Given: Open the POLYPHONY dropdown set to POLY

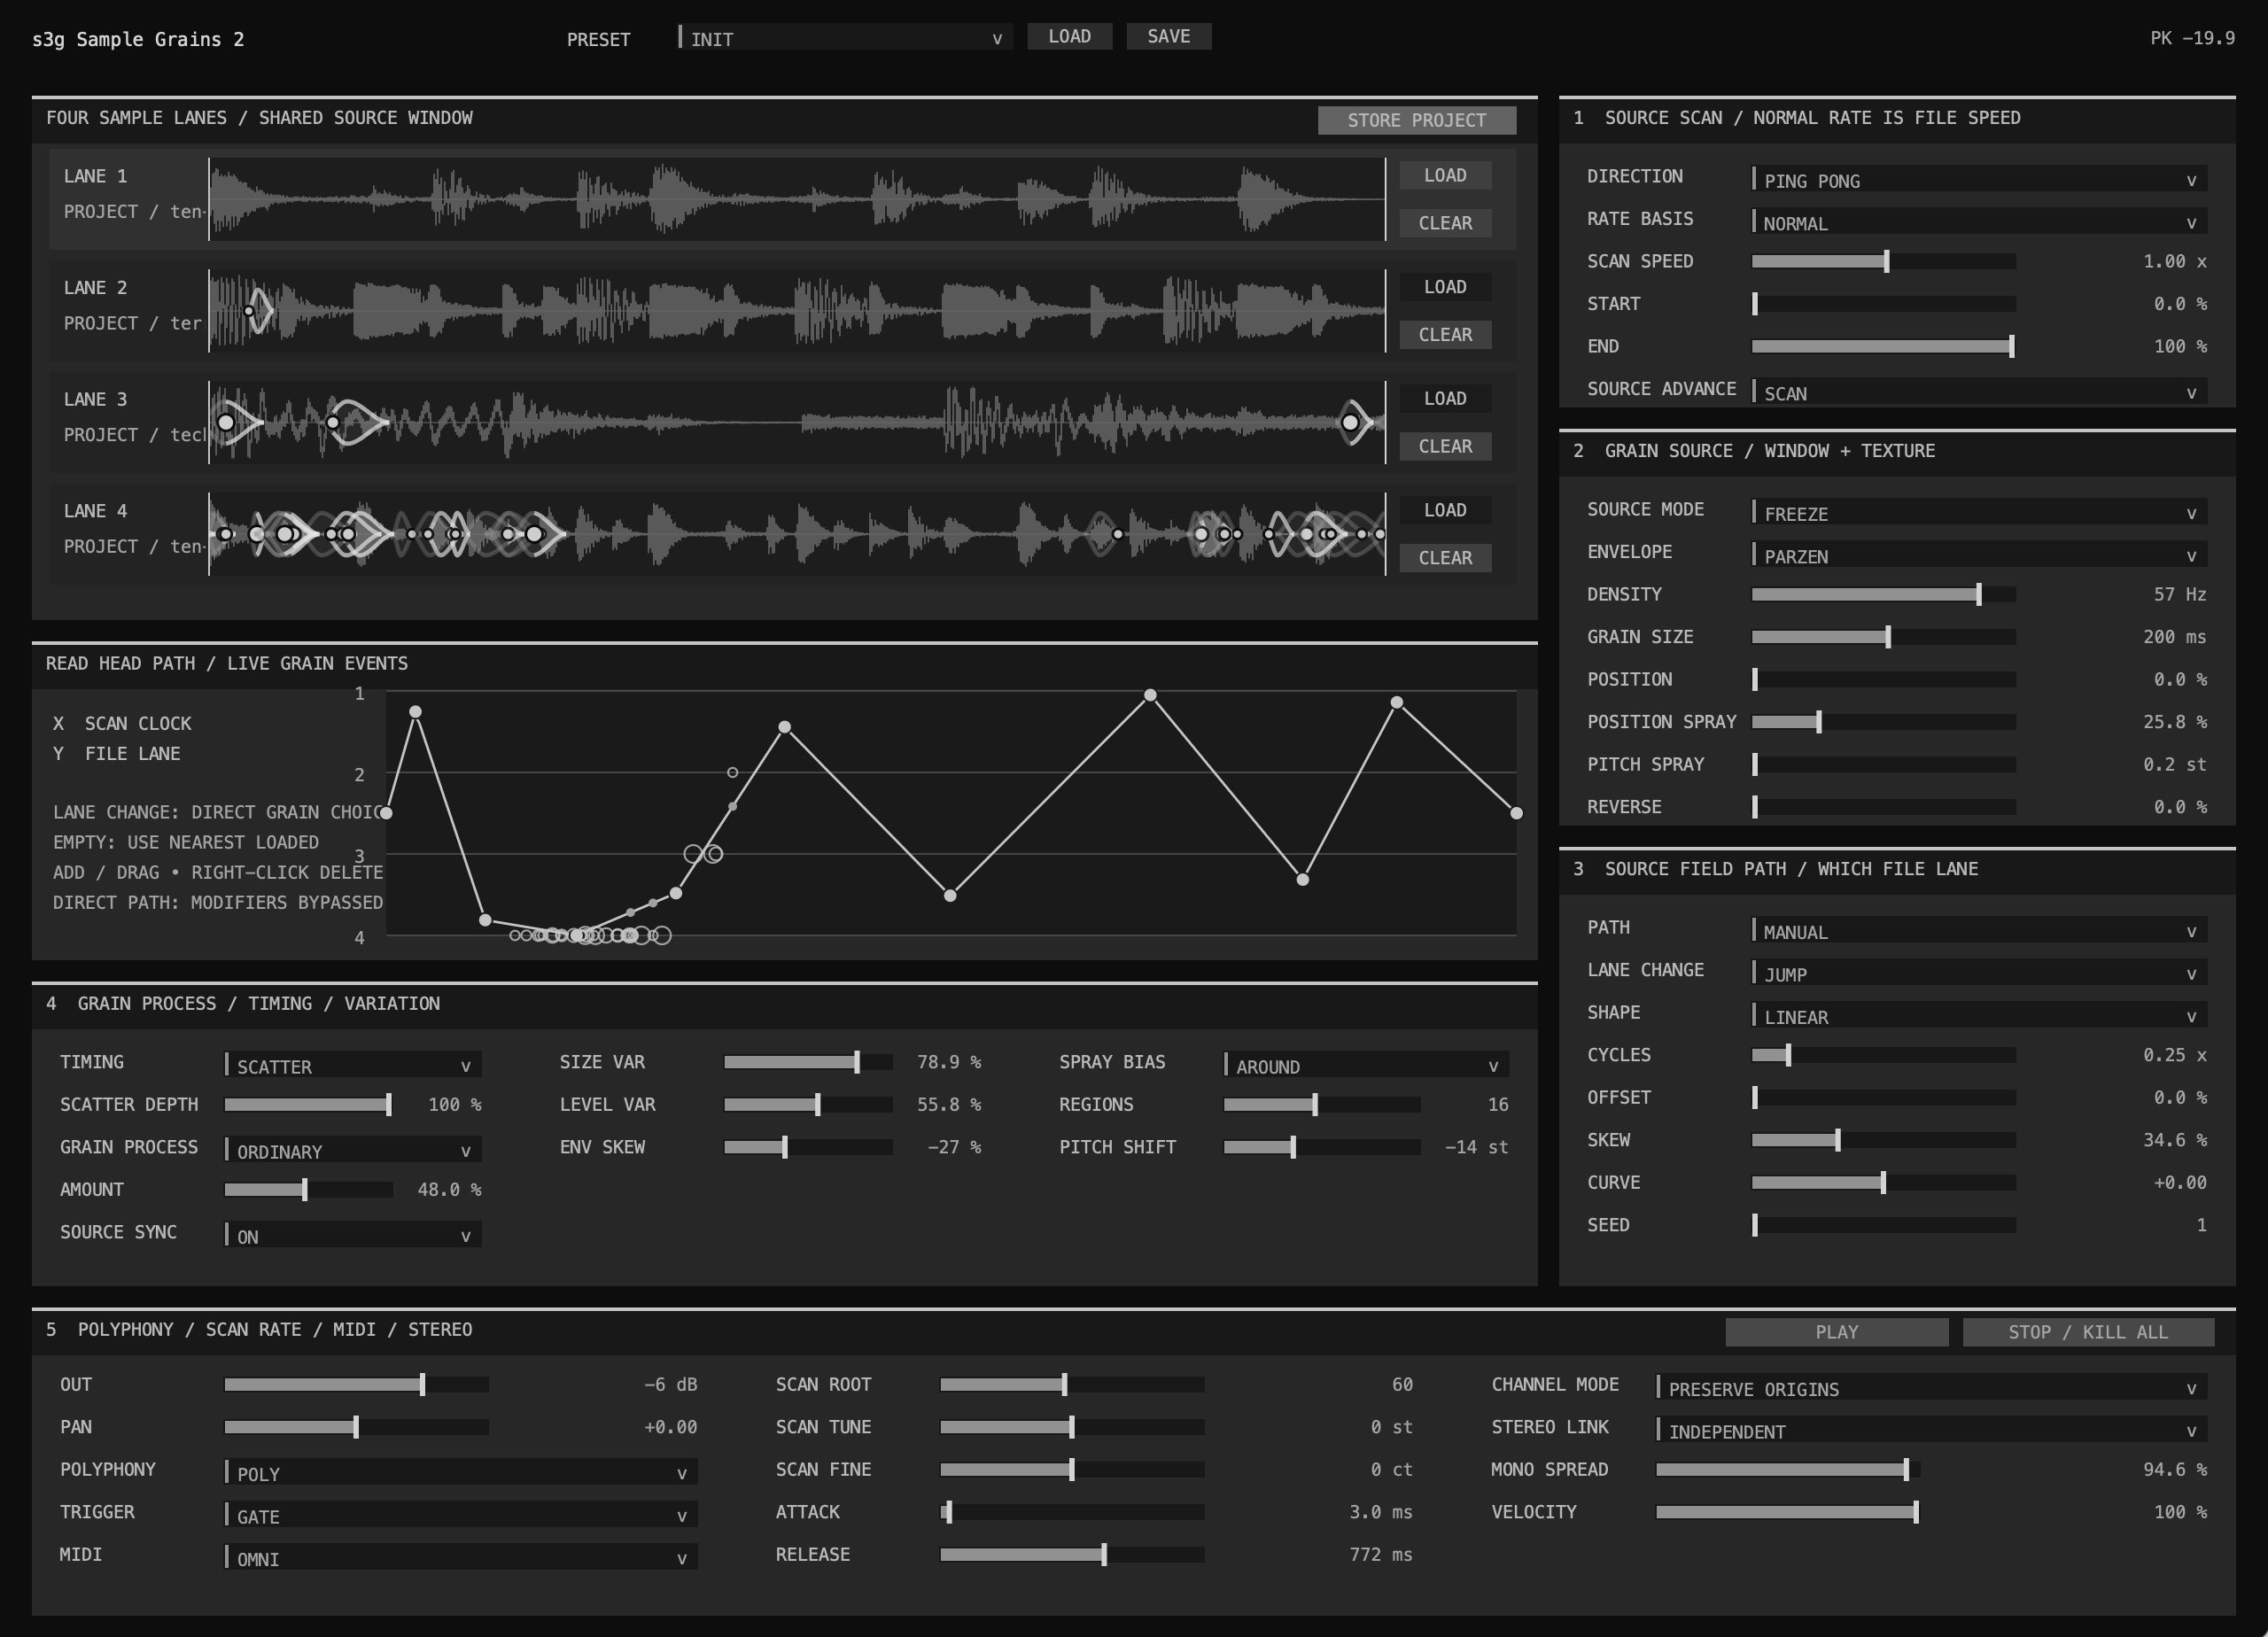Looking at the screenshot, I should 461,1472.
